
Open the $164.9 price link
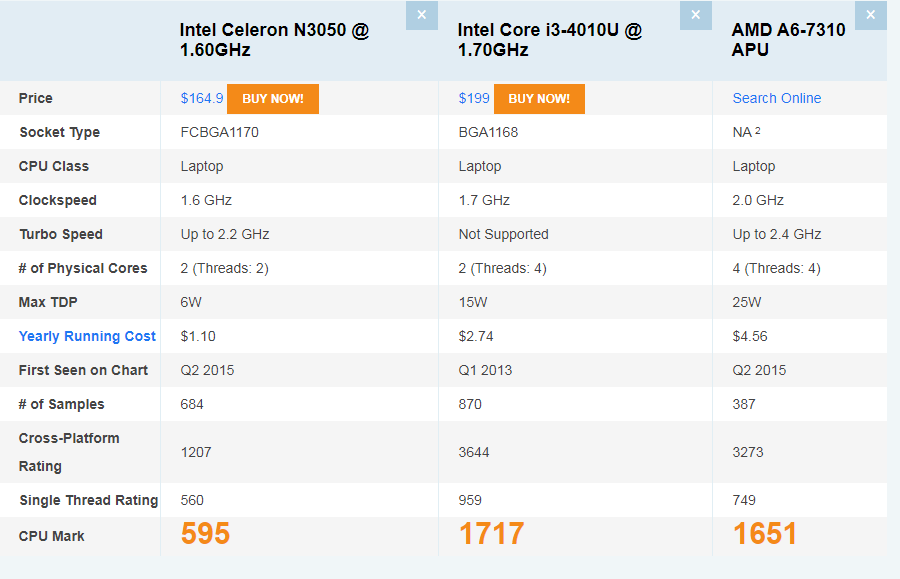(x=201, y=99)
